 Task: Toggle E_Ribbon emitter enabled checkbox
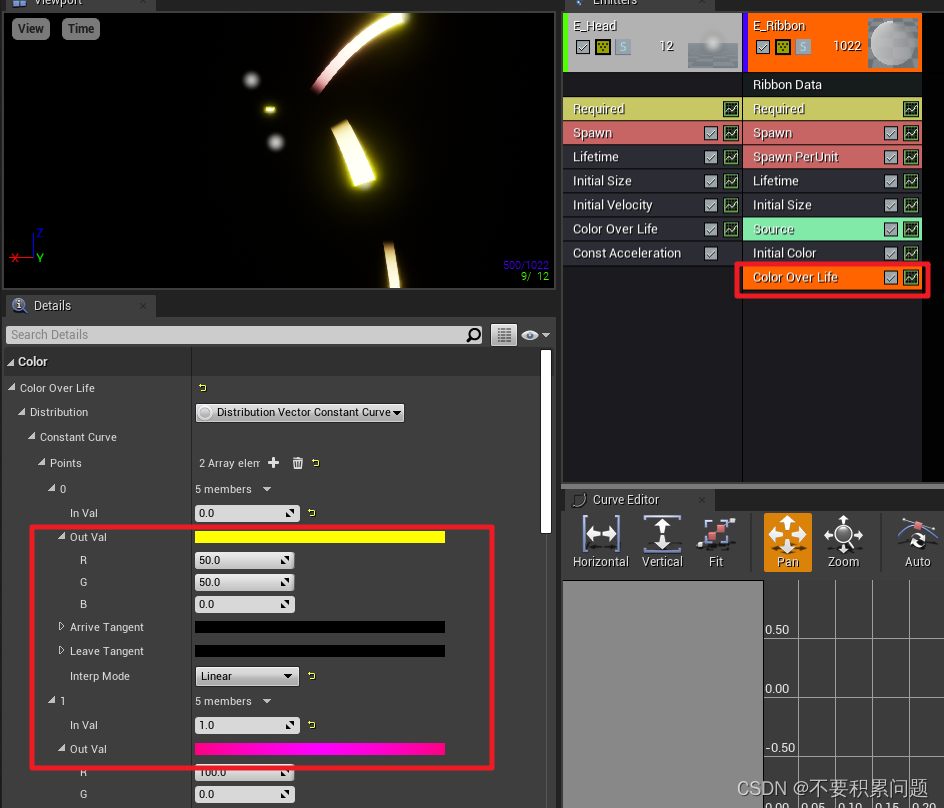[x=762, y=46]
